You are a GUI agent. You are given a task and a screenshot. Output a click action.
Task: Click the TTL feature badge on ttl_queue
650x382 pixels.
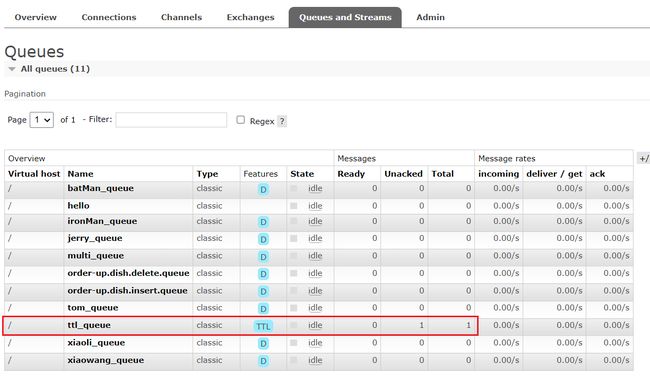pos(263,326)
